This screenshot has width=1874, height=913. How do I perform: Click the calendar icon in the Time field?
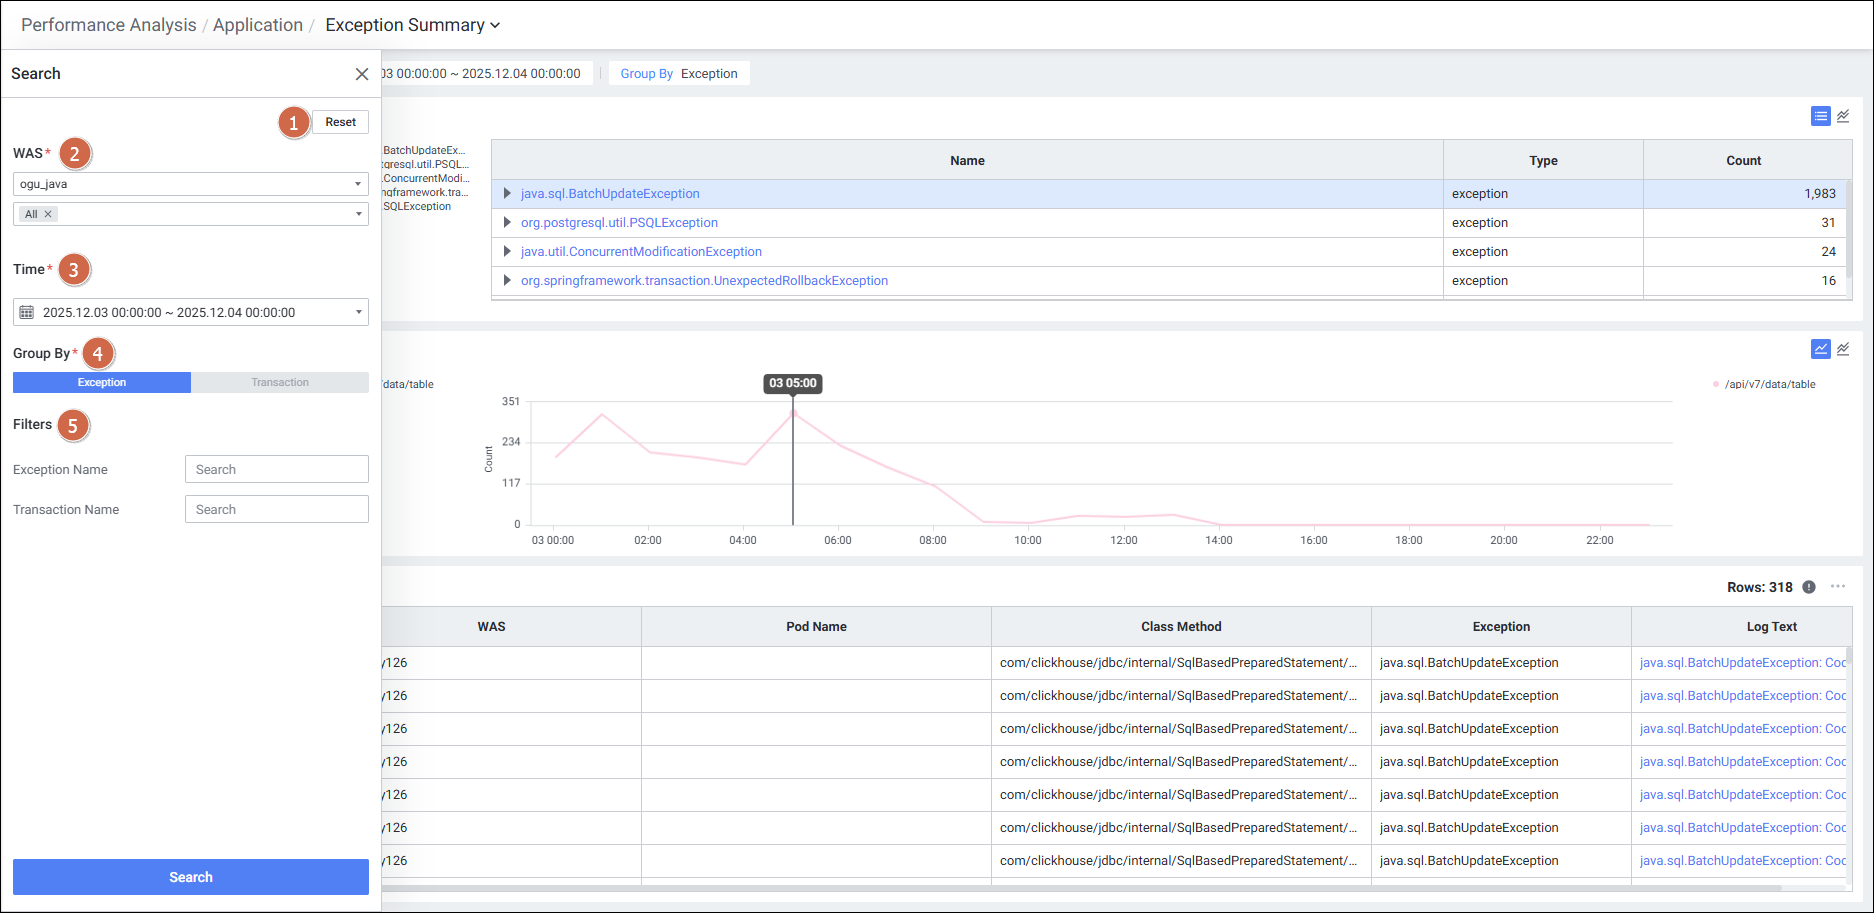[x=27, y=312]
